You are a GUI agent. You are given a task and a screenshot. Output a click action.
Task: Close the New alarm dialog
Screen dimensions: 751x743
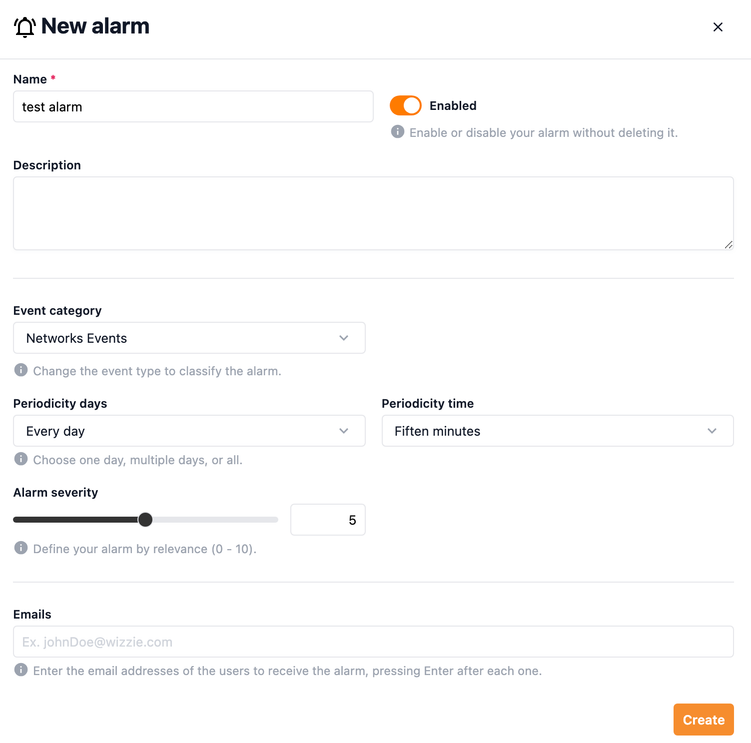[x=717, y=27]
